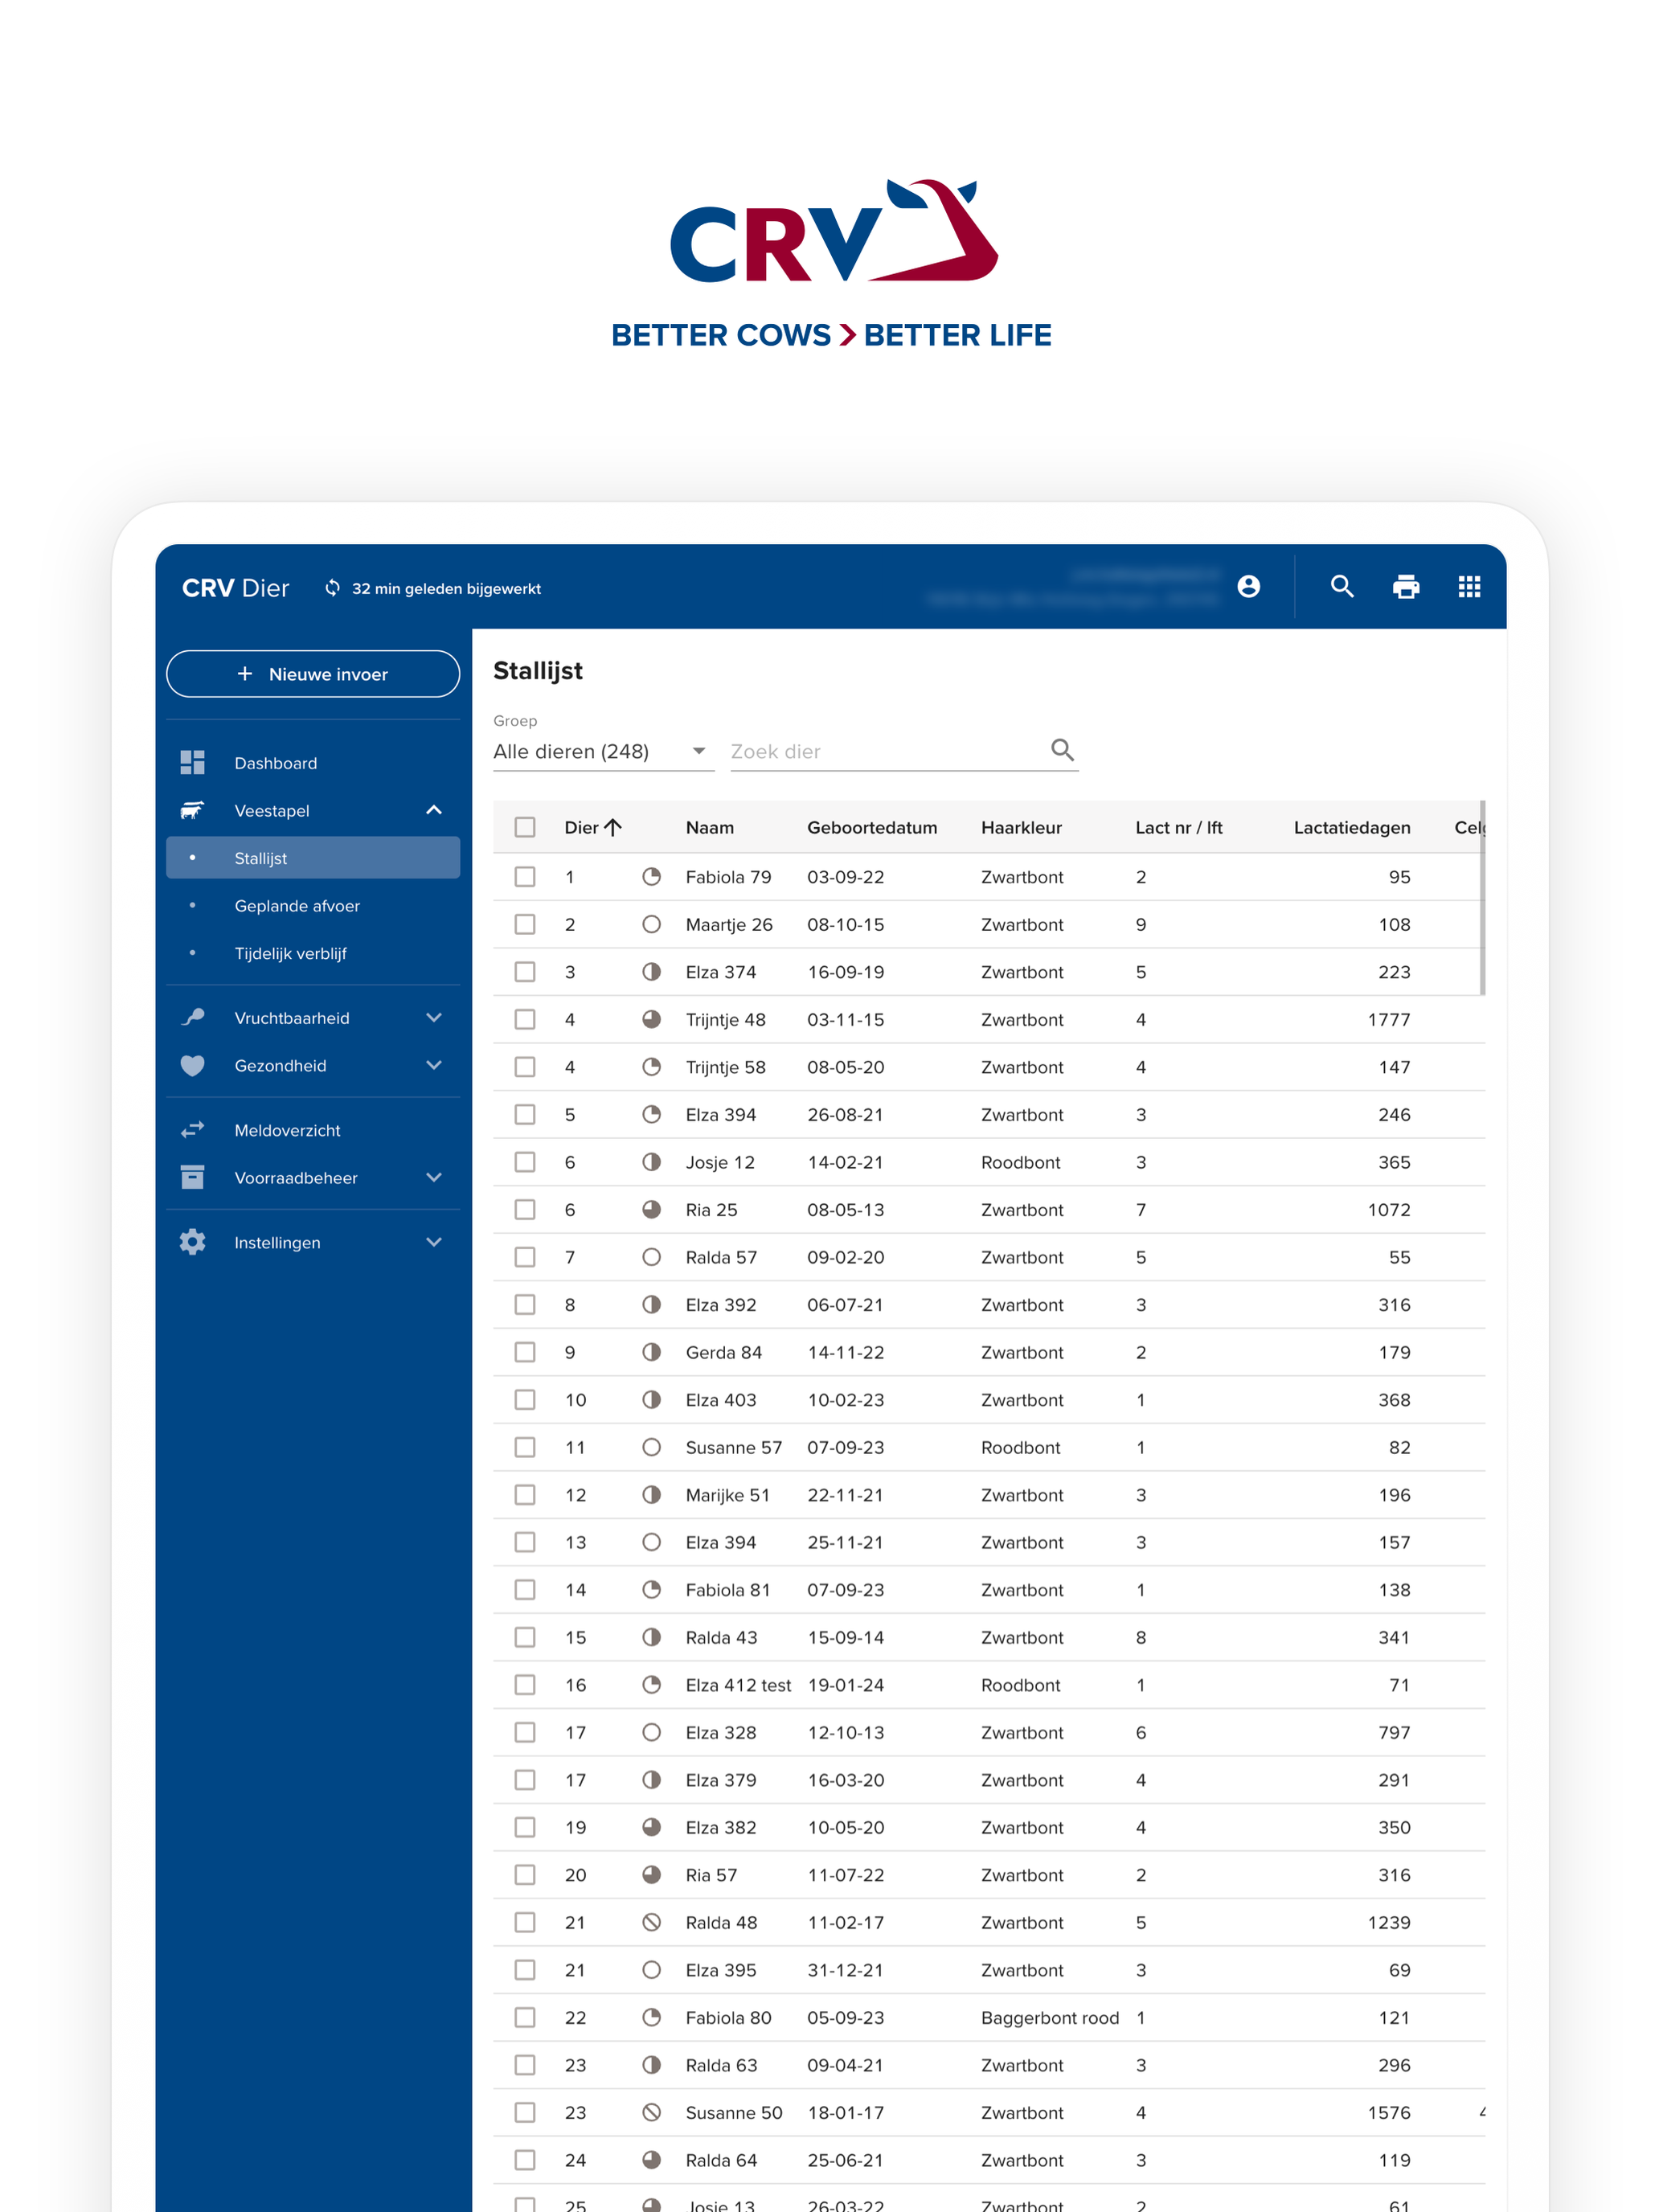Sort by Lact nr / lft column header
This screenshot has width=1659, height=2212.
[x=1179, y=828]
